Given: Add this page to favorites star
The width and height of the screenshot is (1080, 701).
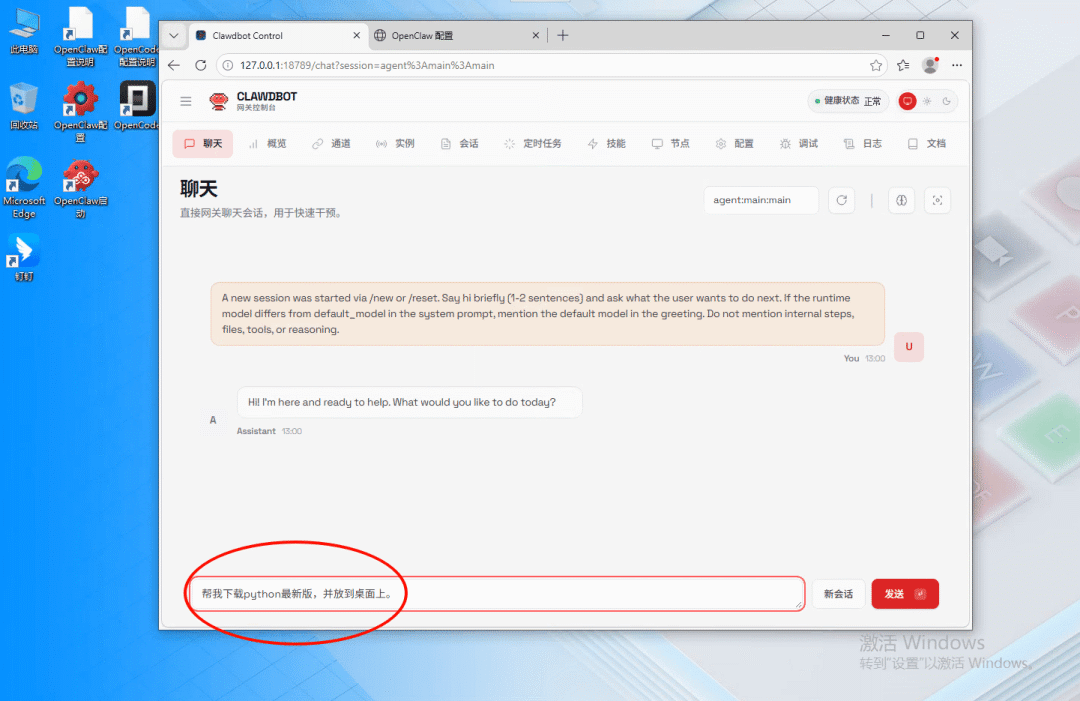Looking at the screenshot, I should click(x=875, y=65).
